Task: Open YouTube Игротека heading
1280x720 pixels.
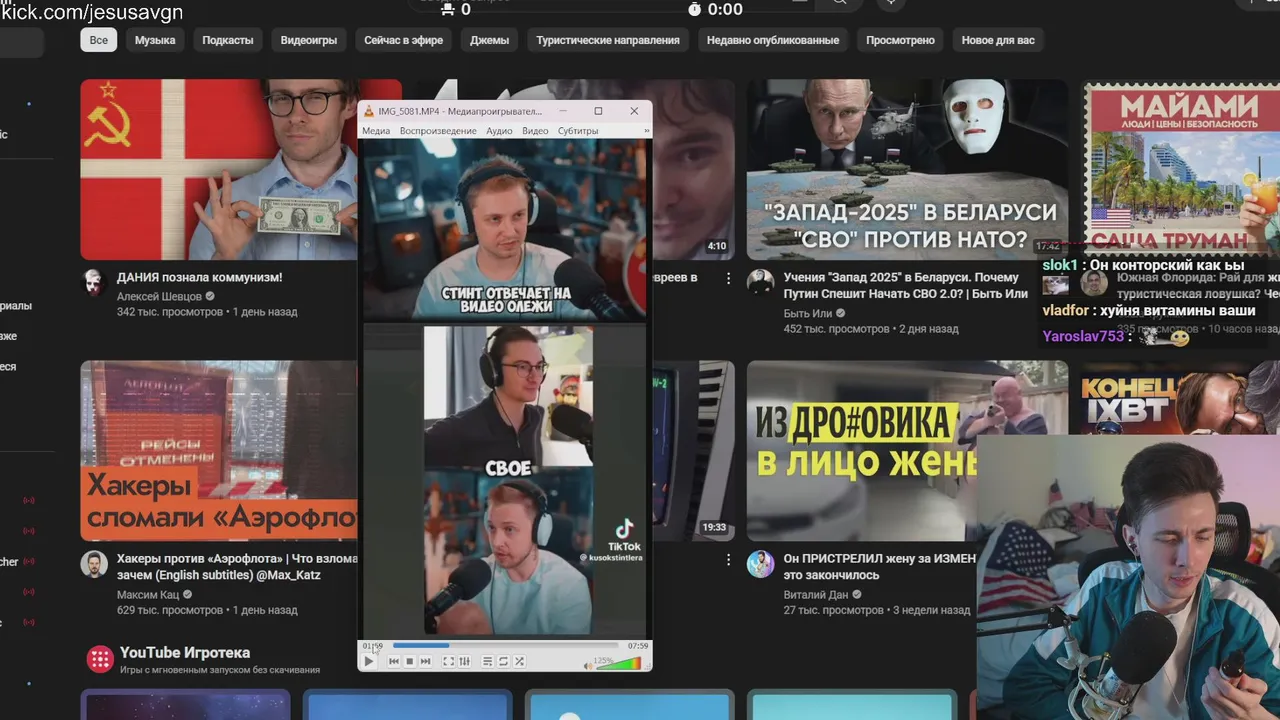Action: click(x=185, y=653)
